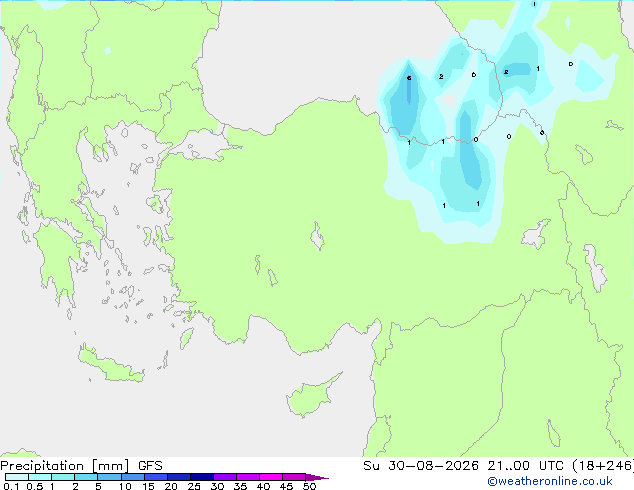Click the '0.5' legend value
Viewport: 634px width, 490px height.
pyautogui.click(x=34, y=486)
